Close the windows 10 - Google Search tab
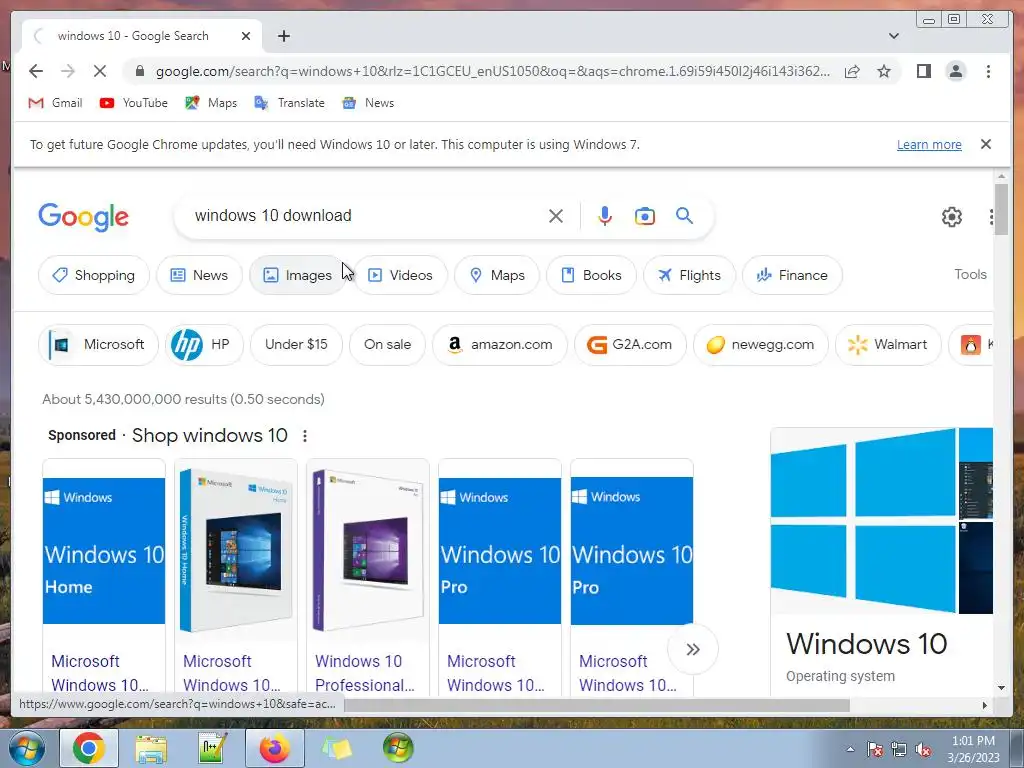 (x=246, y=36)
